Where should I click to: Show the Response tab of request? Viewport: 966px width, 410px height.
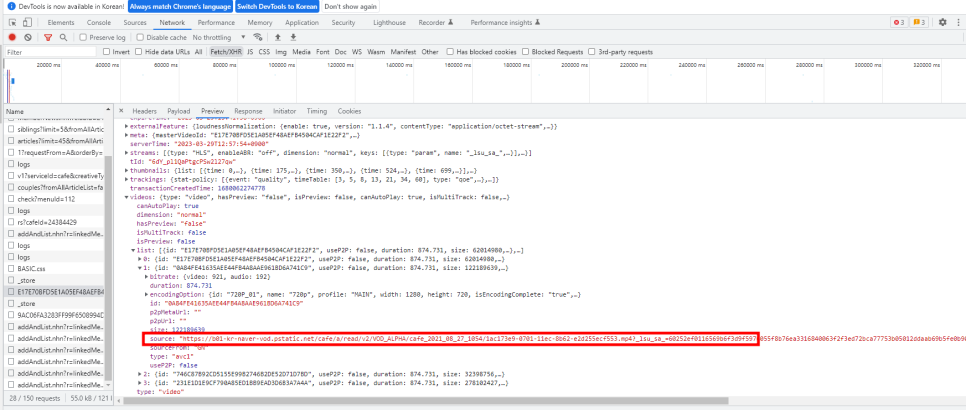[x=248, y=111]
